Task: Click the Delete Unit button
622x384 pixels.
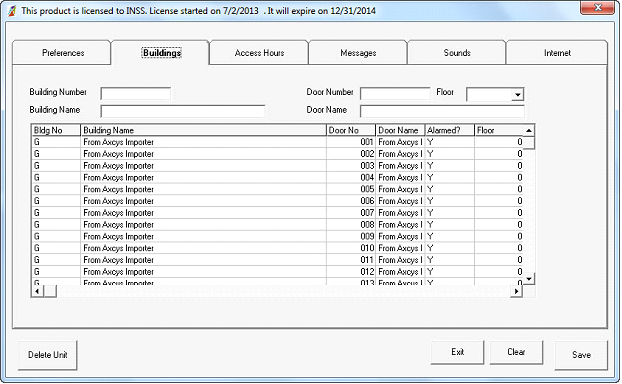Action: [48, 355]
